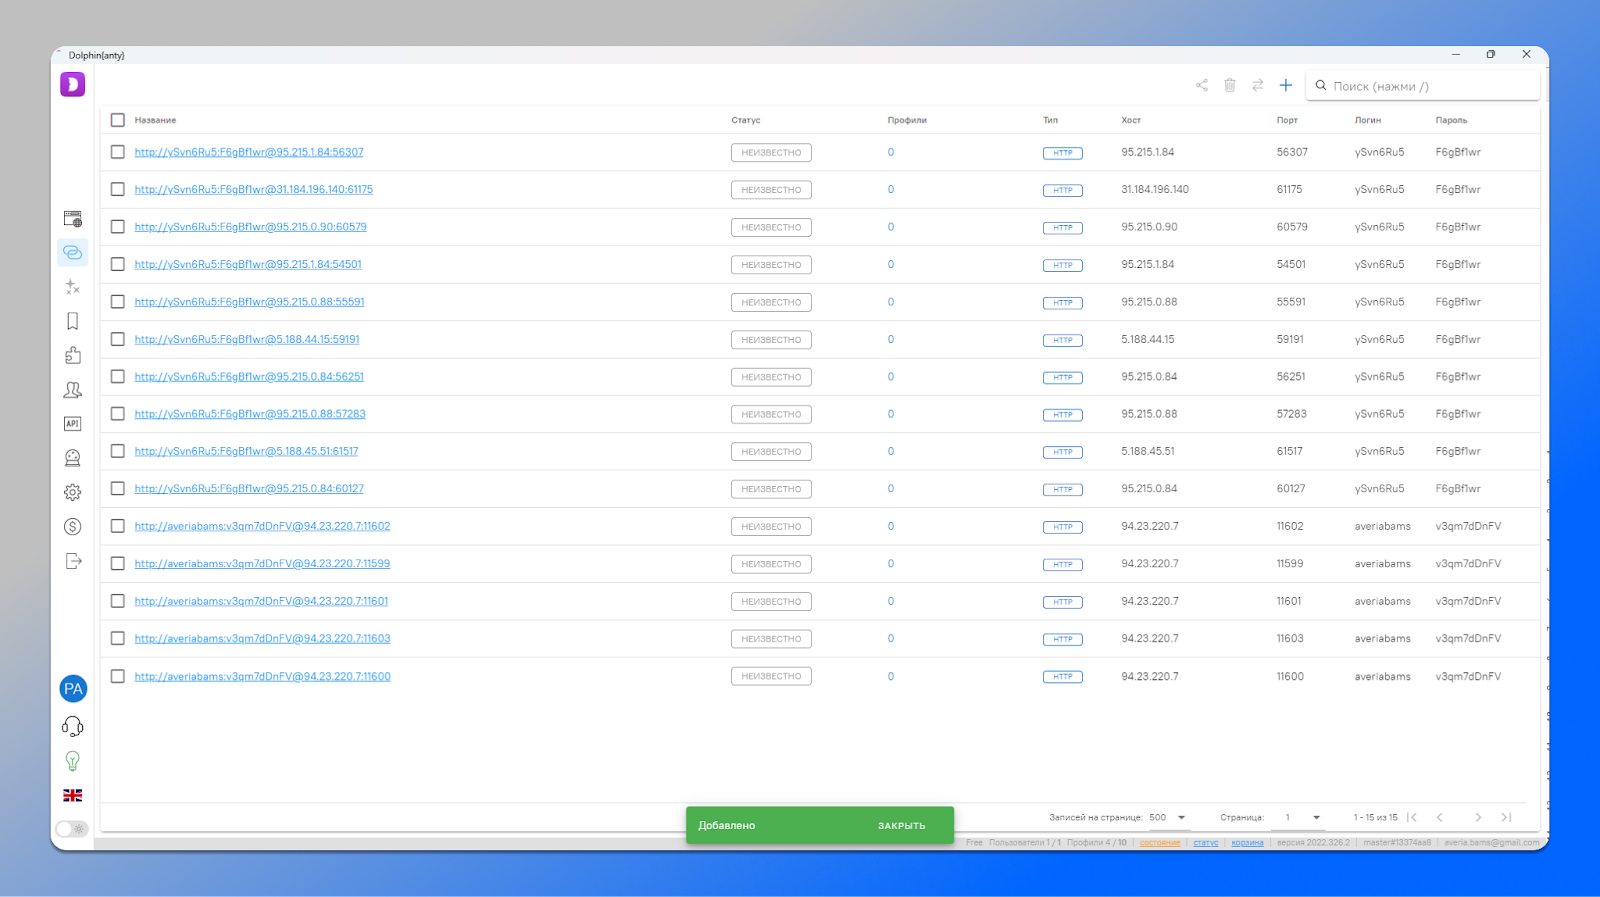
Task: Click the swap arrows icon in toolbar
Action: [x=1258, y=85]
